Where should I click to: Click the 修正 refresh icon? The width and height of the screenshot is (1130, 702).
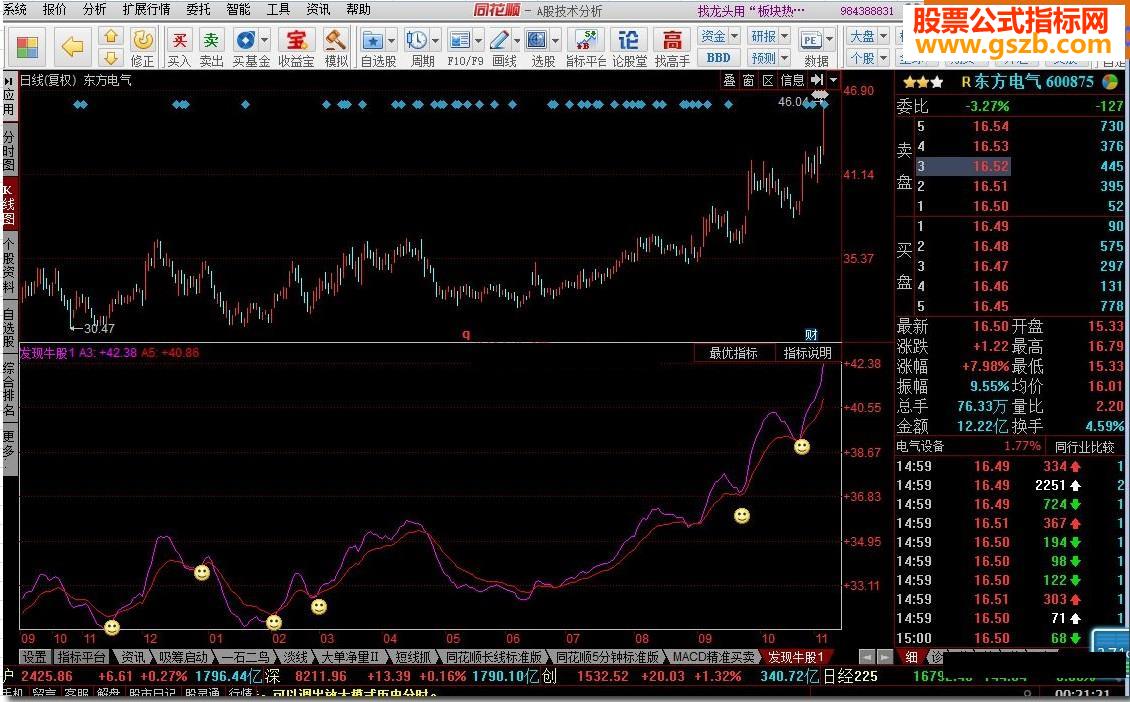143,40
